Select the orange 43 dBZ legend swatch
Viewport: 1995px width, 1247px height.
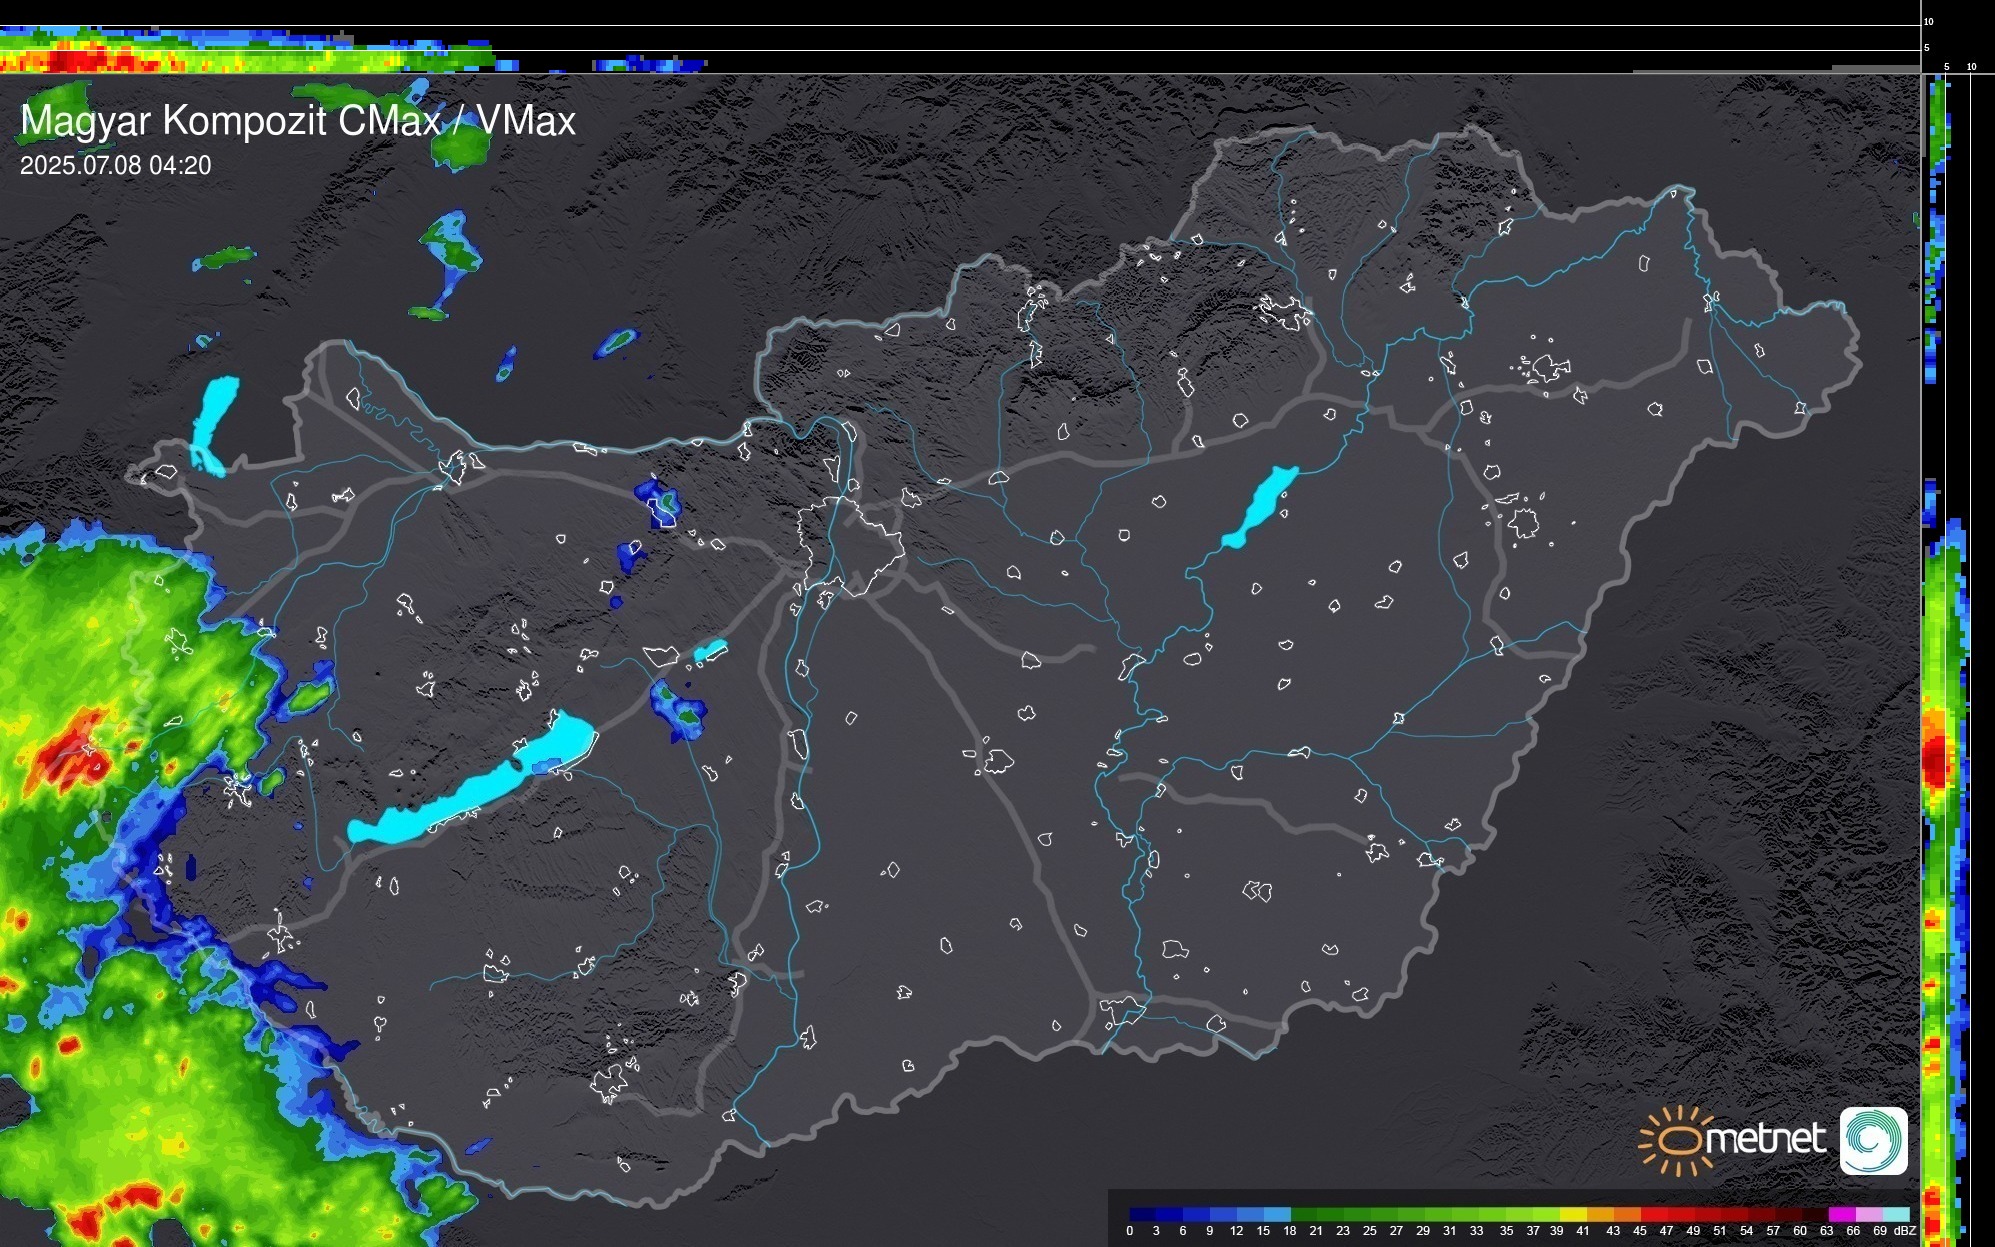coord(1626,1214)
